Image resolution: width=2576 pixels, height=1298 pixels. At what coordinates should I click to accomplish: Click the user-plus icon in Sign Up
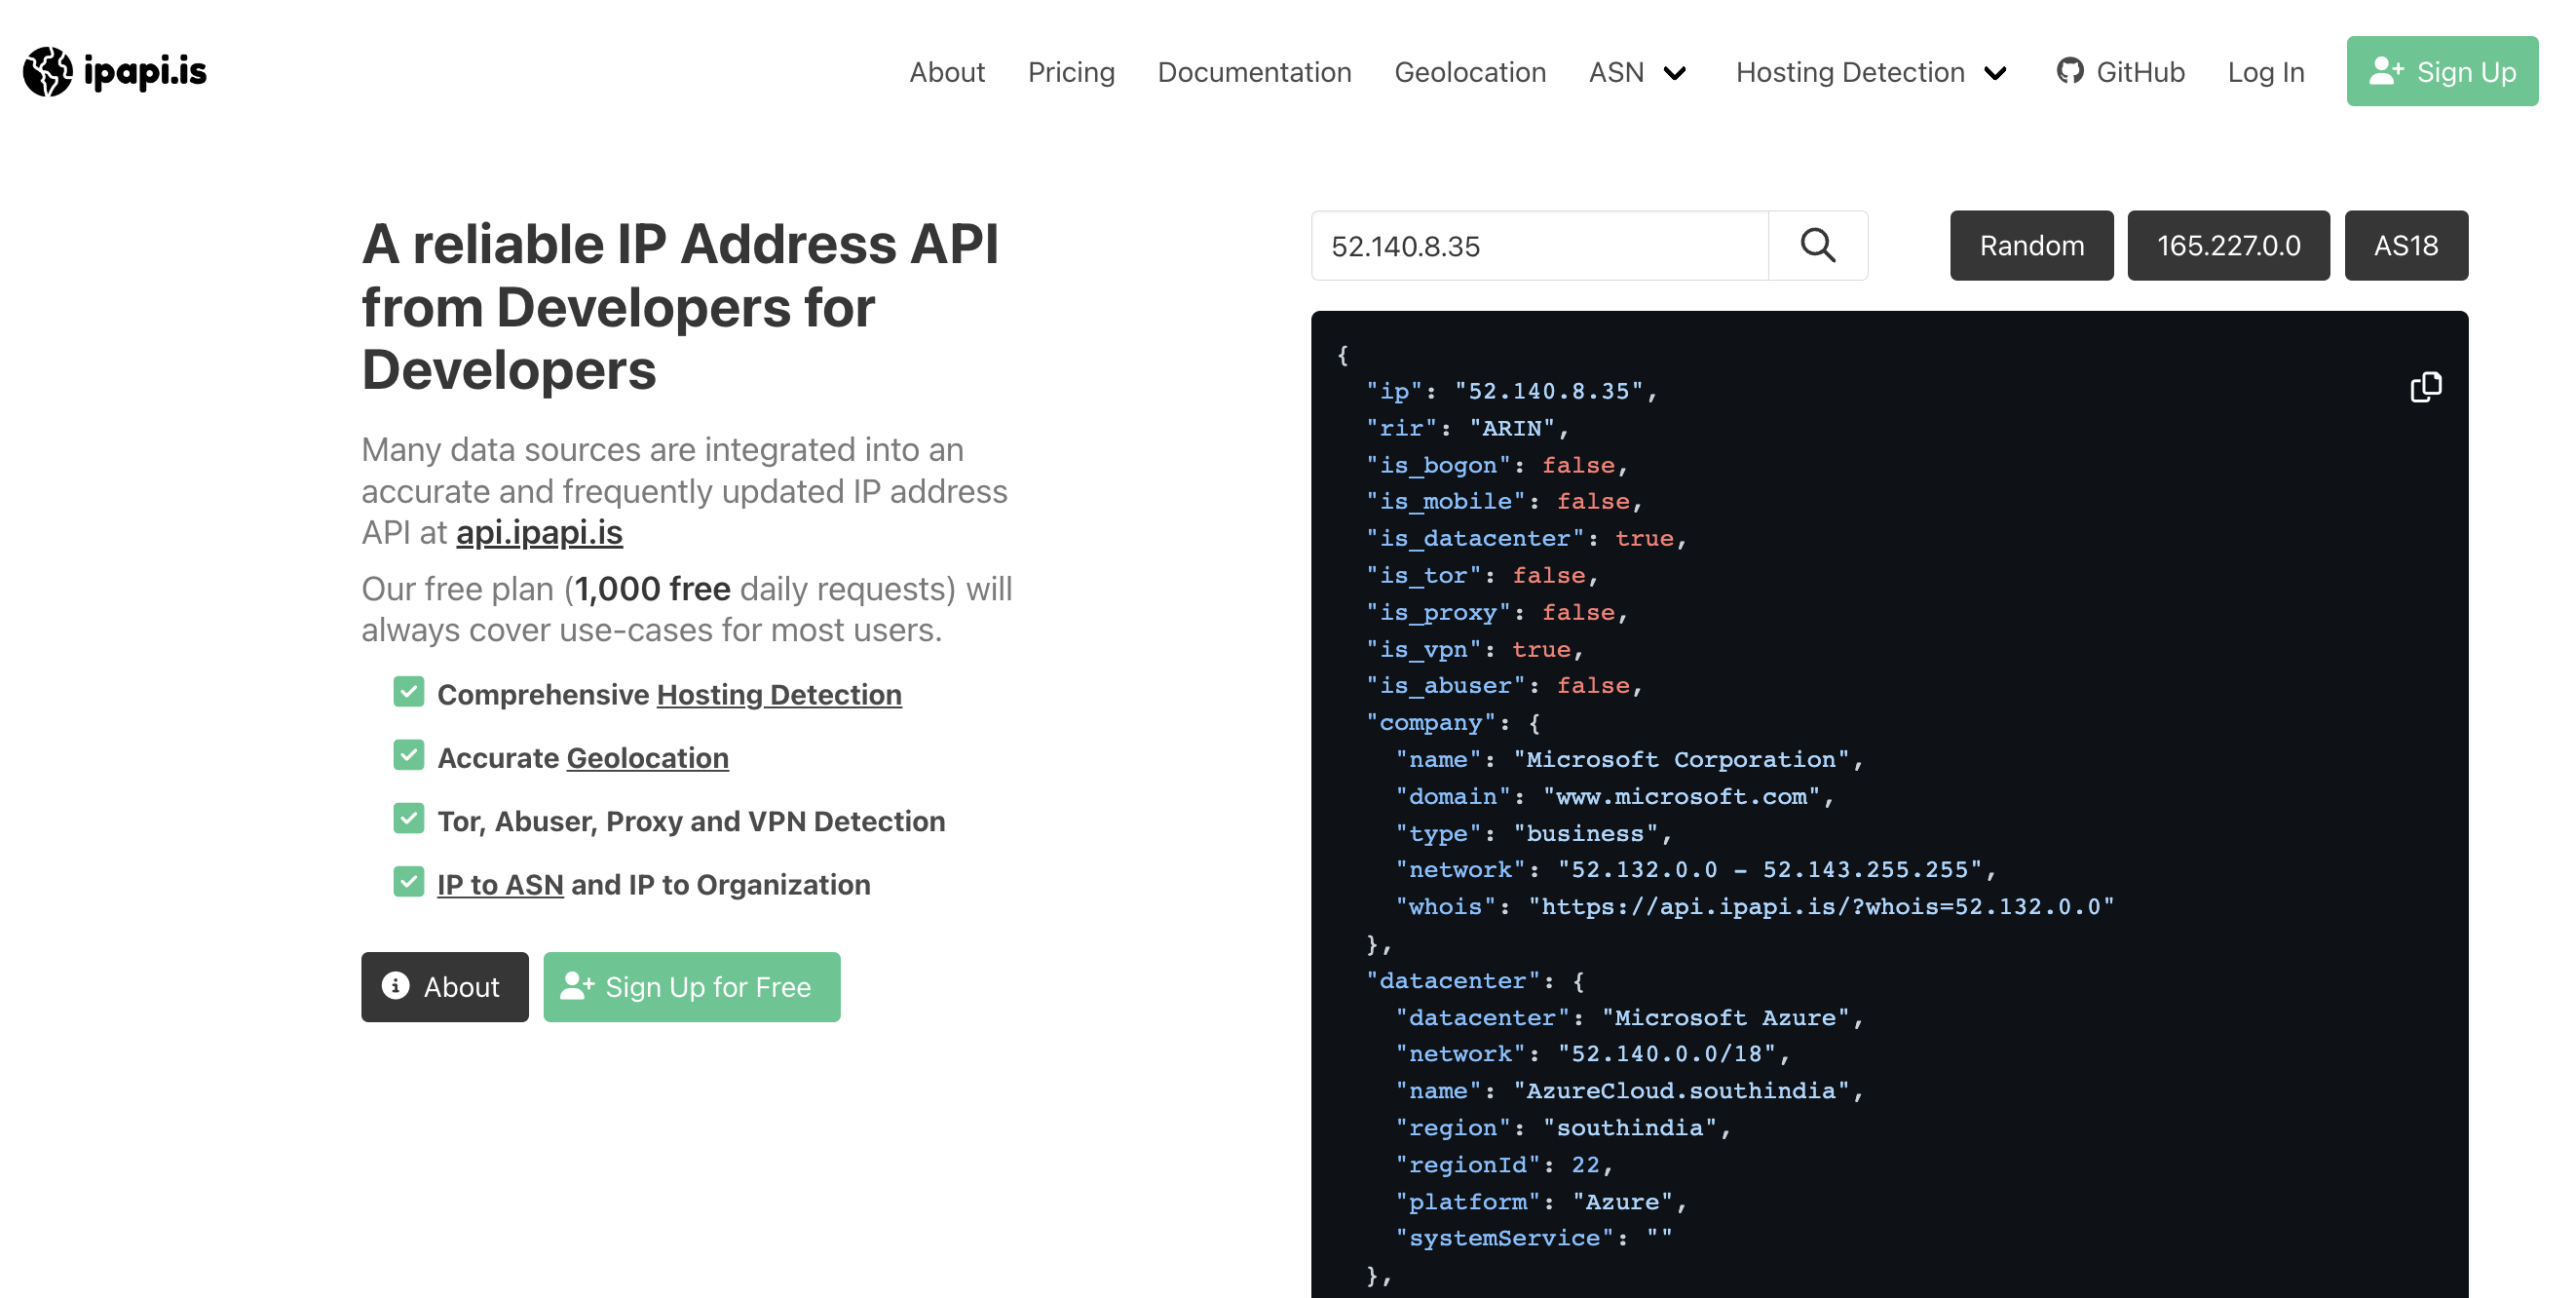click(x=2386, y=72)
